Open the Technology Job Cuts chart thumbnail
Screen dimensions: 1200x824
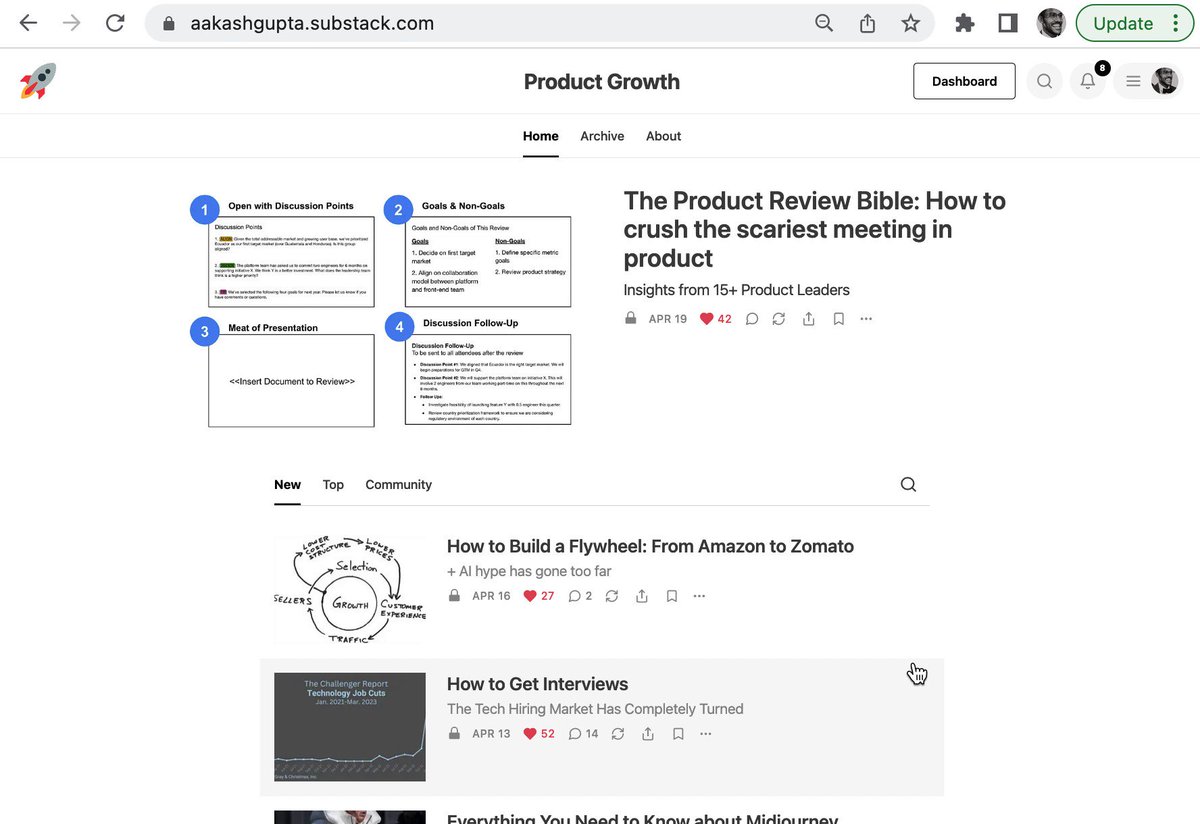point(350,727)
